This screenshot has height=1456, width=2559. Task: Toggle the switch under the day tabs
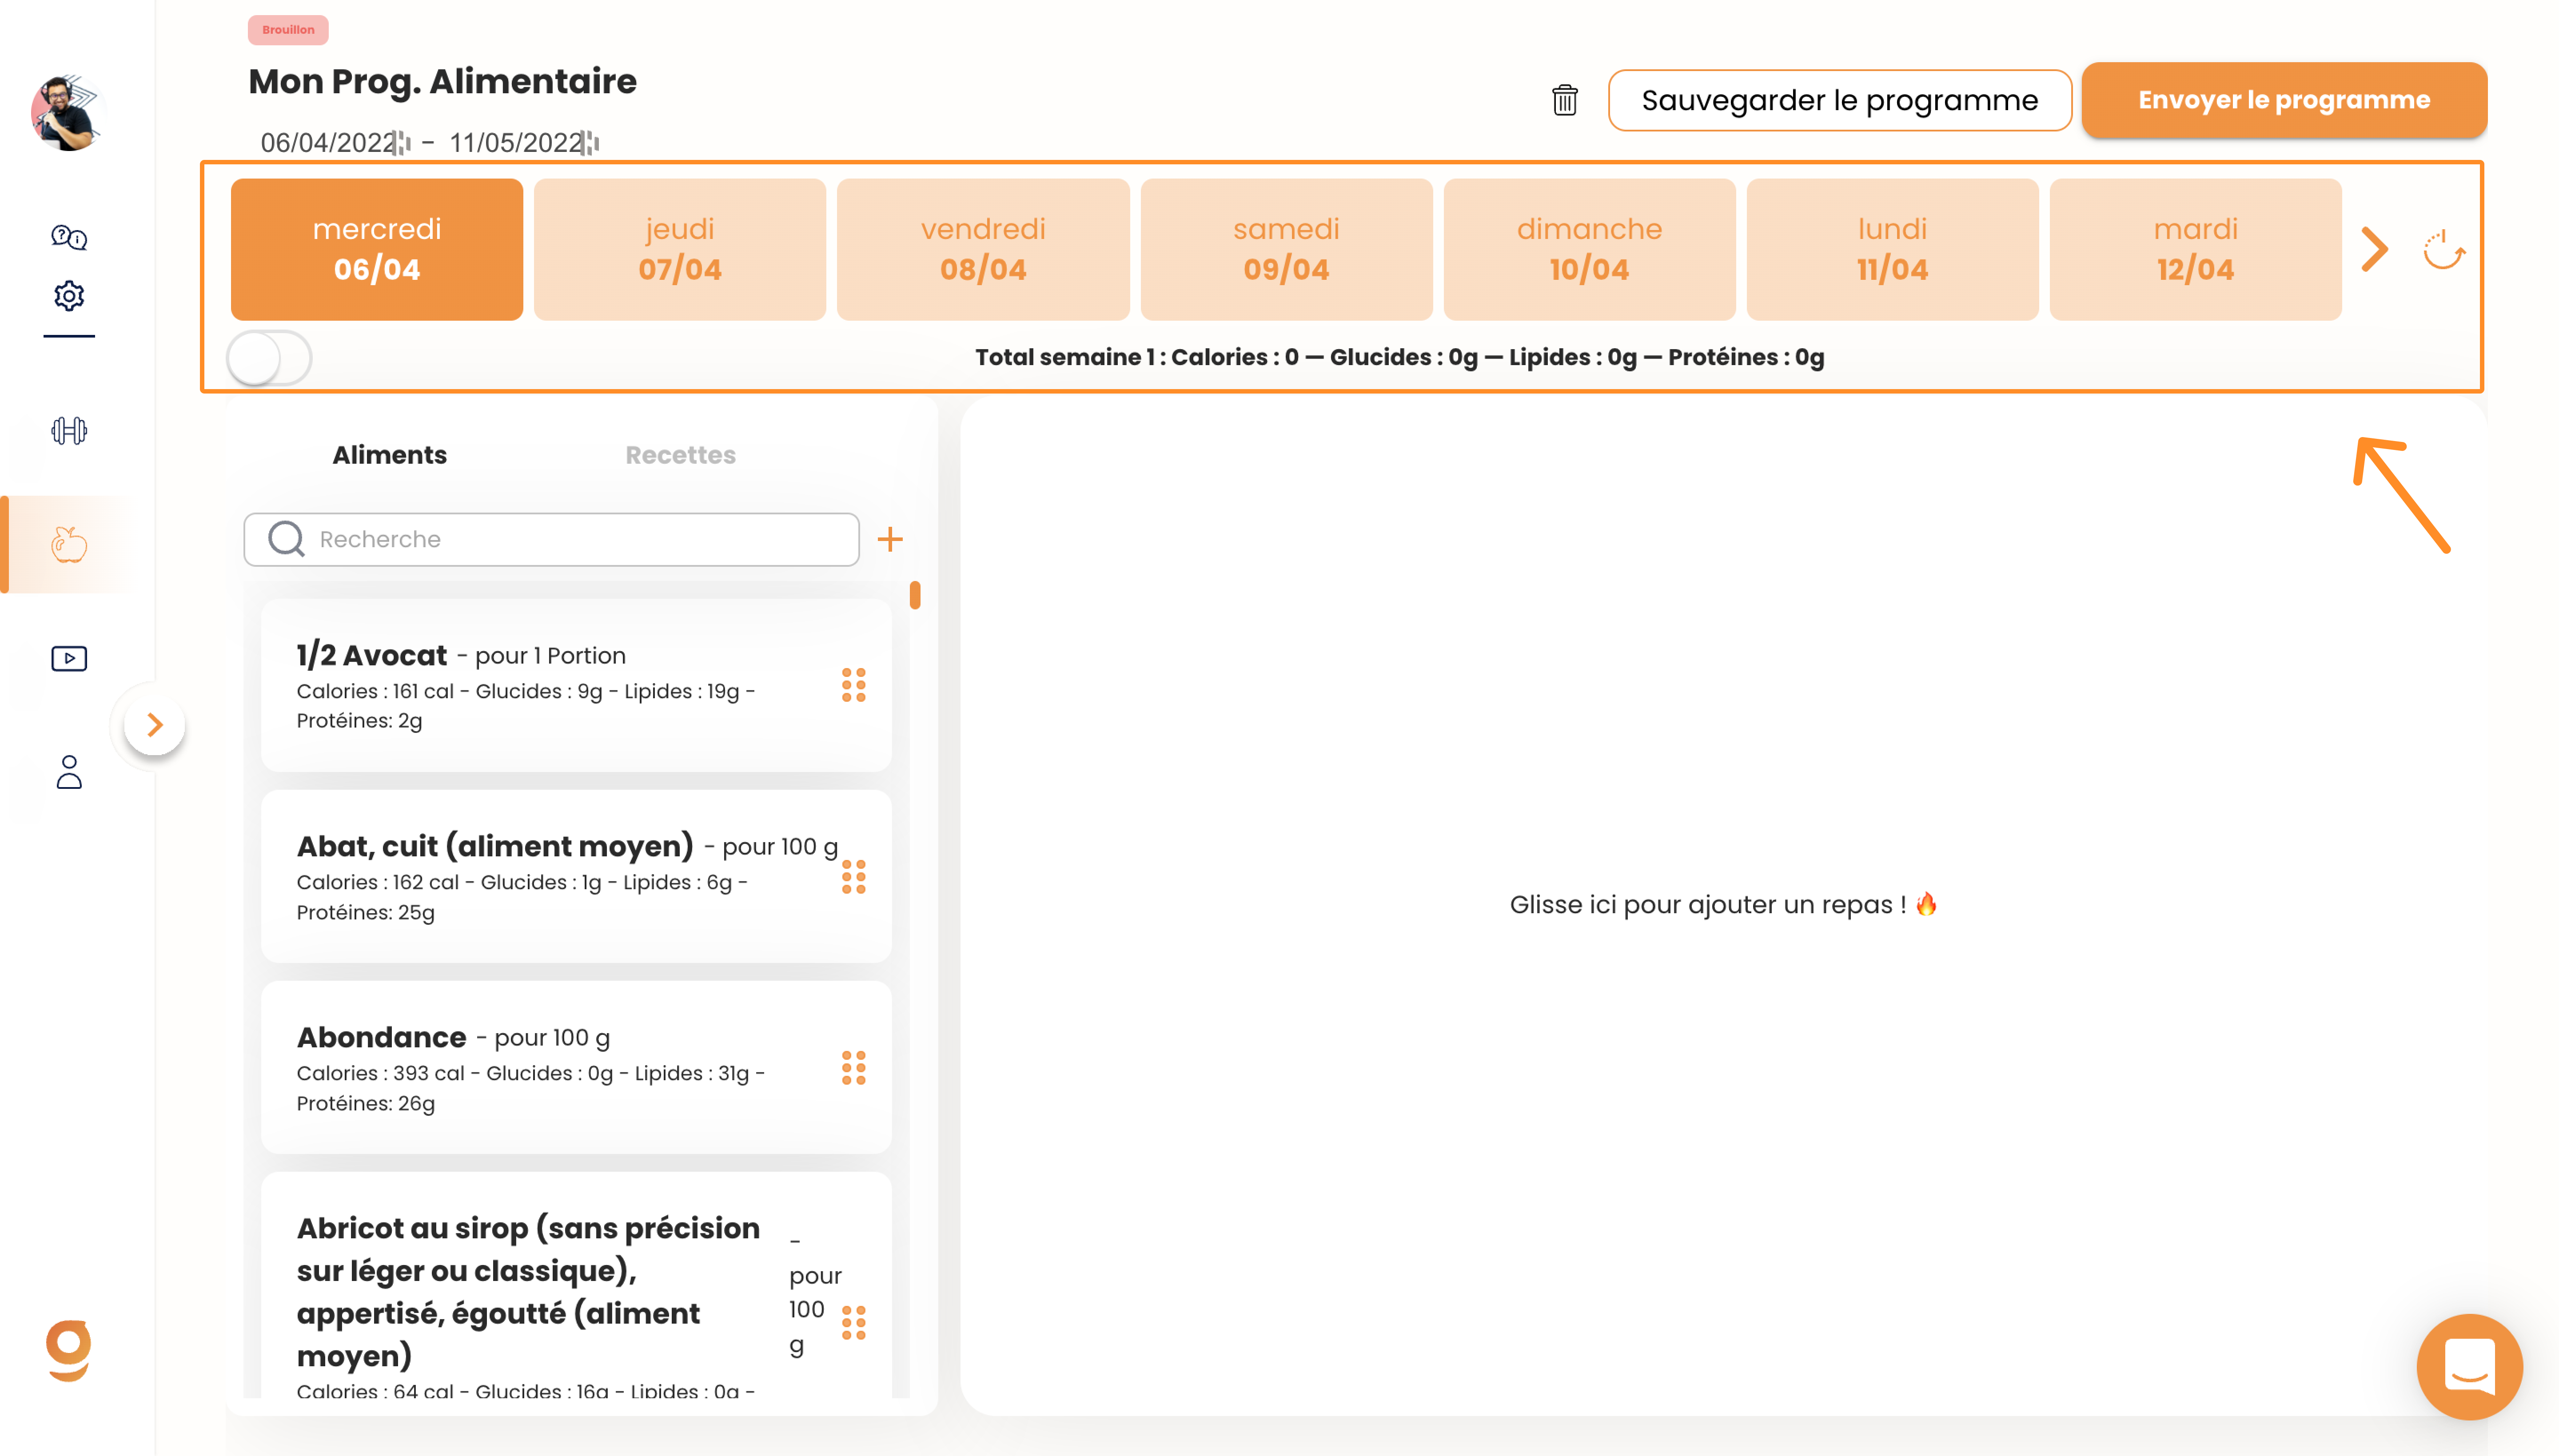click(269, 358)
